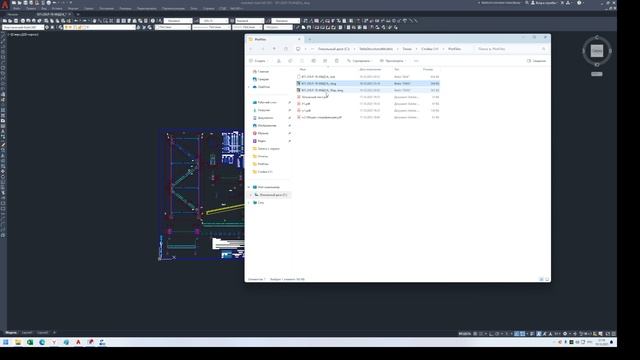Open the dimension style dropdown (ISO-25)
This screenshot has height=360, width=640.
point(214,20)
